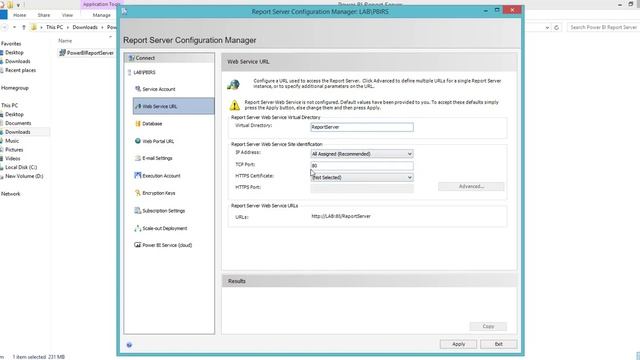Click This PC header in navigation pane
Viewport: 640px width, 360px height.
(x=9, y=105)
